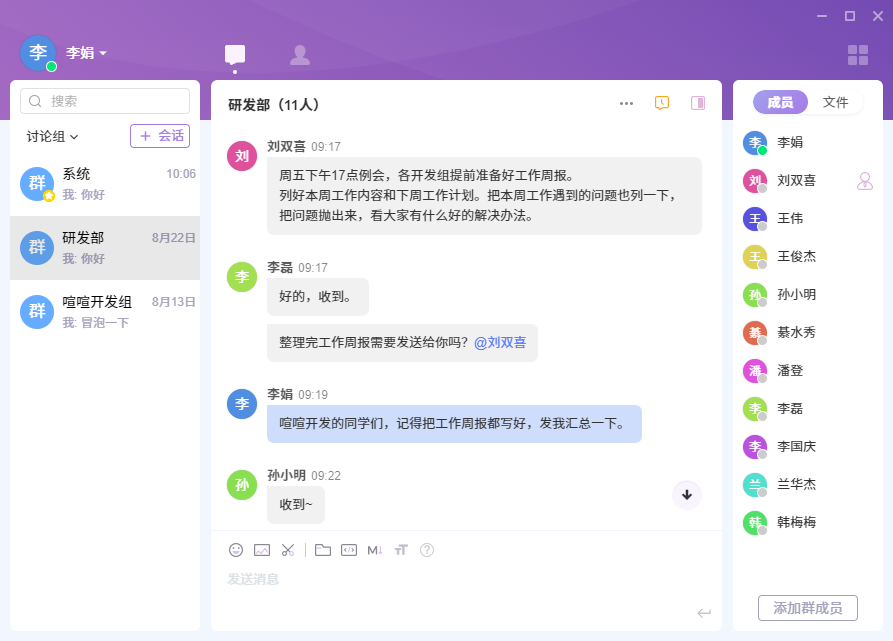The width and height of the screenshot is (893, 641).
Task: Click the admin icon beside 刘双喜
Action: 865,181
